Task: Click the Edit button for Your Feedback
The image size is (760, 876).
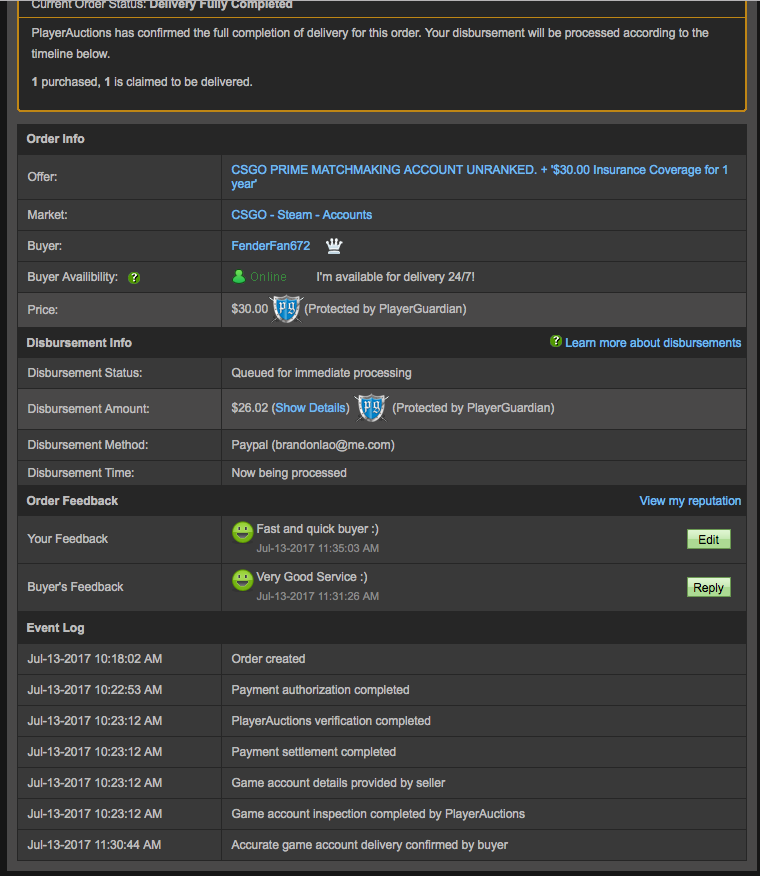Action: 709,539
